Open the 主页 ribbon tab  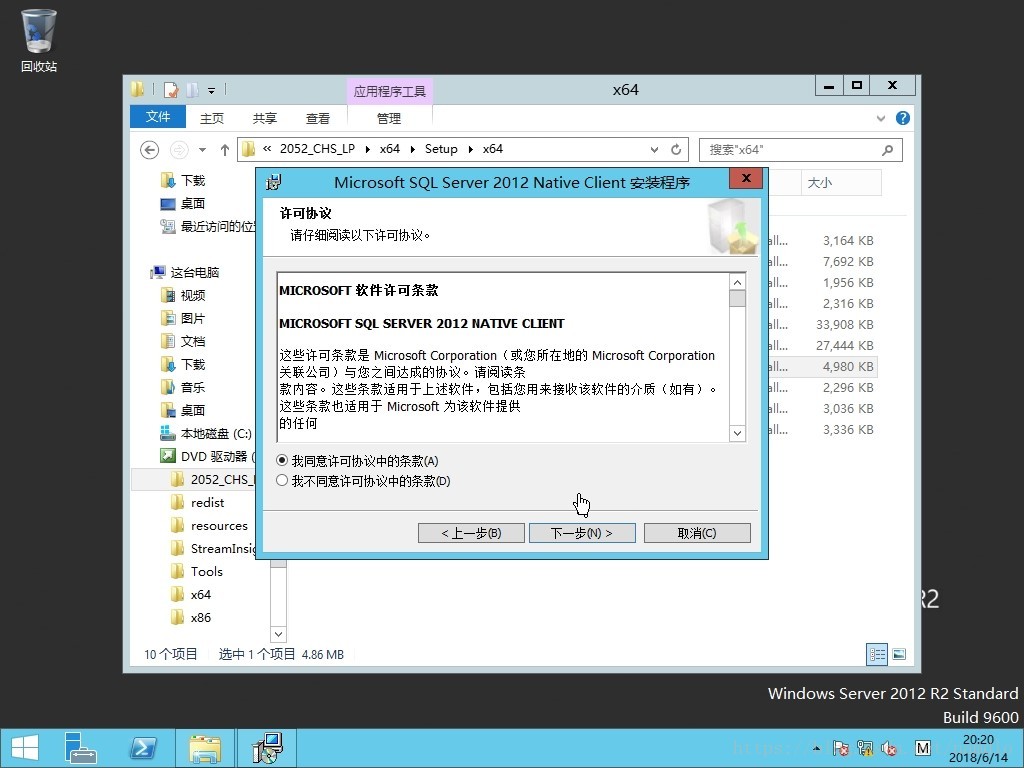click(x=212, y=118)
